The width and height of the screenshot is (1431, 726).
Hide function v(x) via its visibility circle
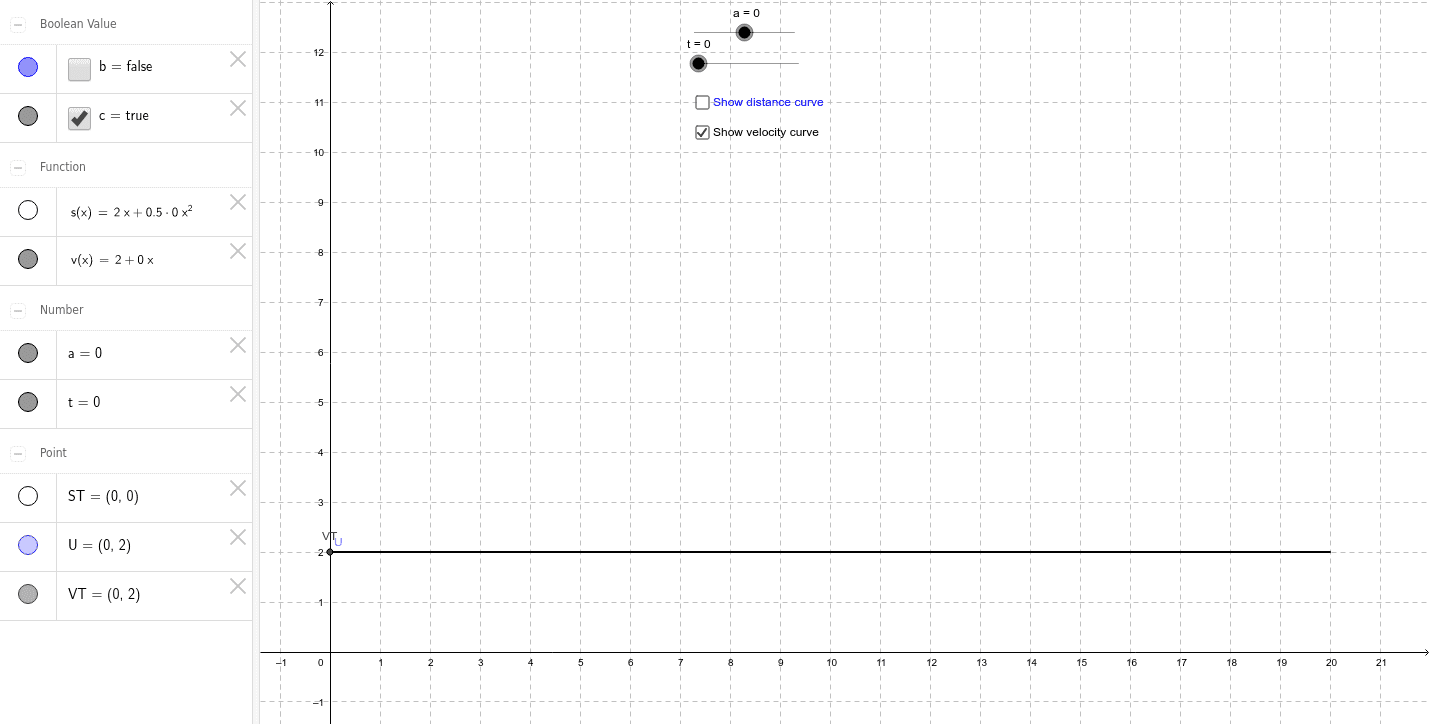coord(28,259)
